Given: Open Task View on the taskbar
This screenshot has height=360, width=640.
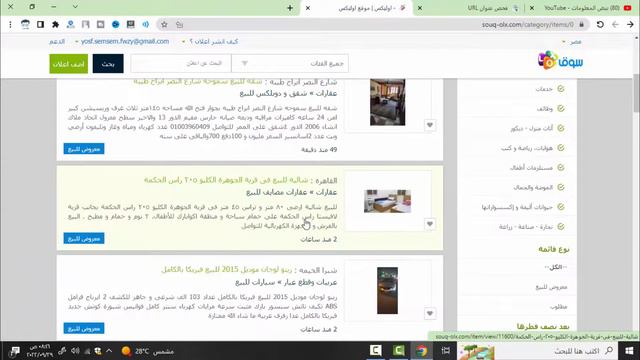Looking at the screenshot, I should (446, 351).
